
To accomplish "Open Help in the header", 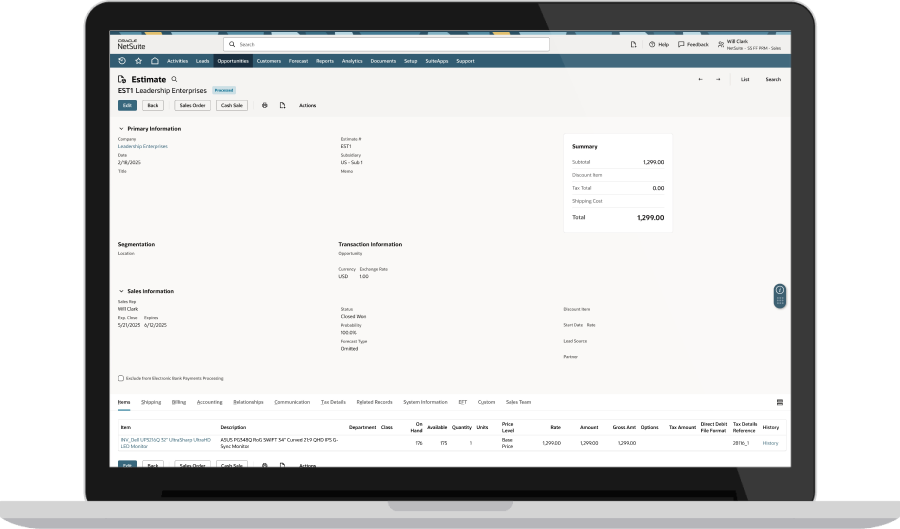I will point(659,44).
